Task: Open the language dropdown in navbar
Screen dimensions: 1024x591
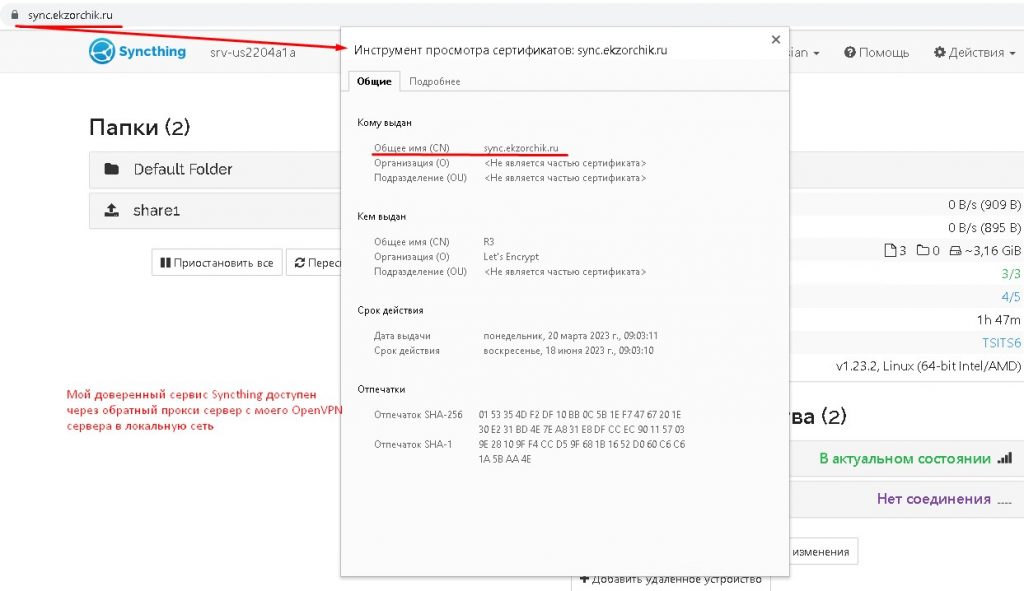Action: coord(805,52)
